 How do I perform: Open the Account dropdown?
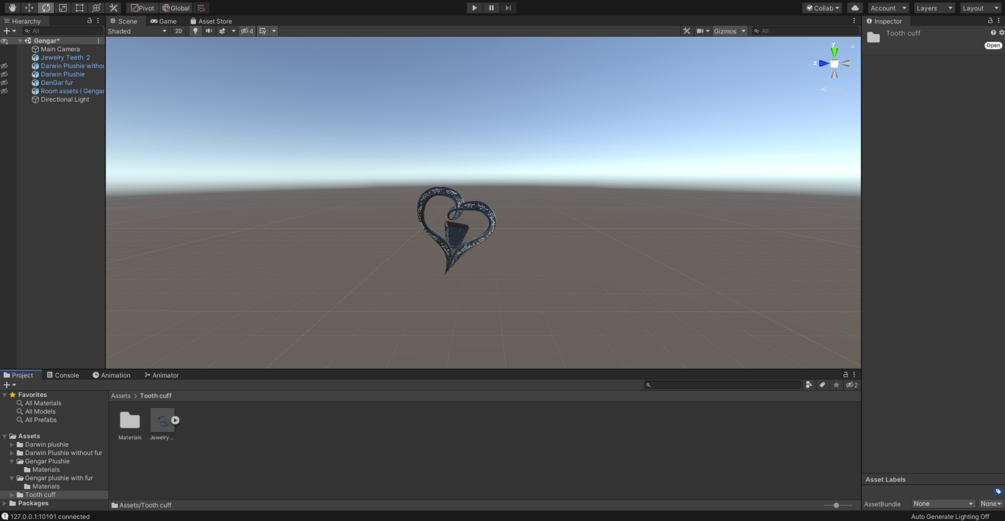[888, 8]
